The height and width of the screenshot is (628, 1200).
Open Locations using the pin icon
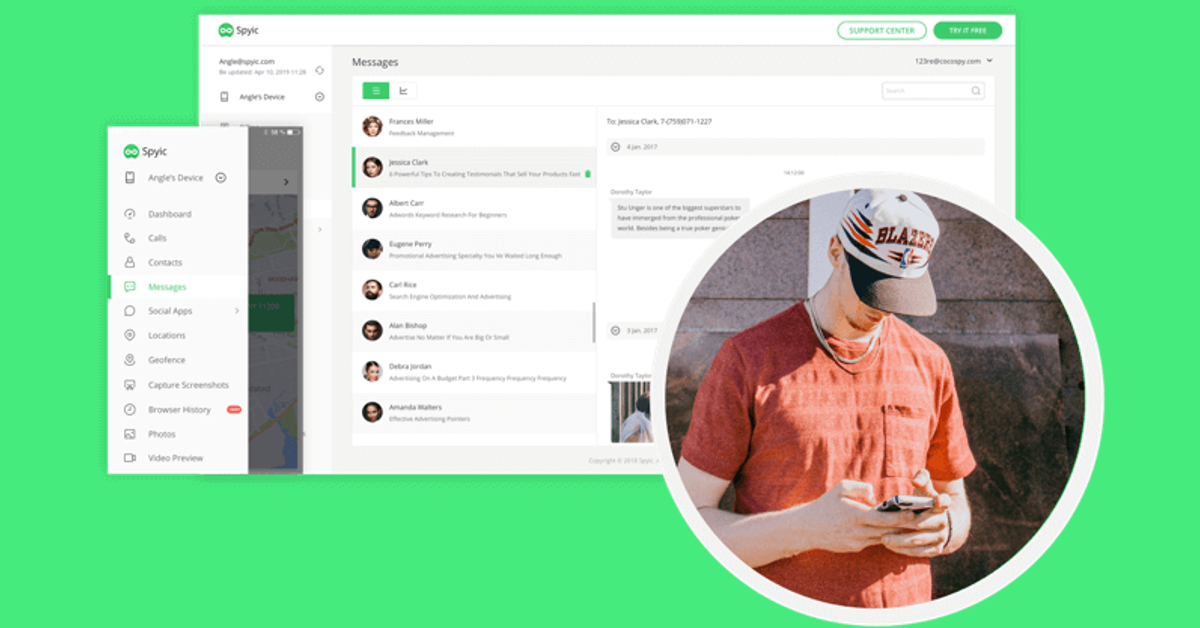(129, 336)
